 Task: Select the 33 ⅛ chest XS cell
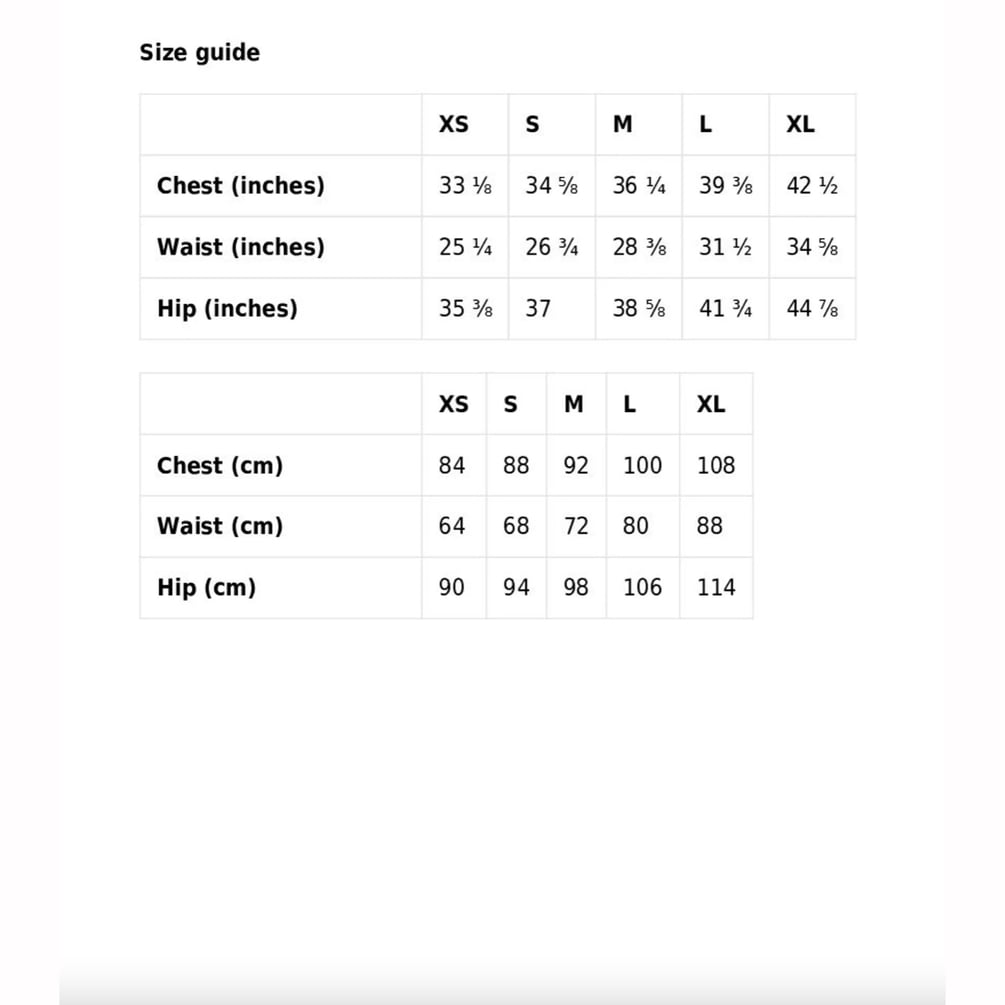coord(465,185)
